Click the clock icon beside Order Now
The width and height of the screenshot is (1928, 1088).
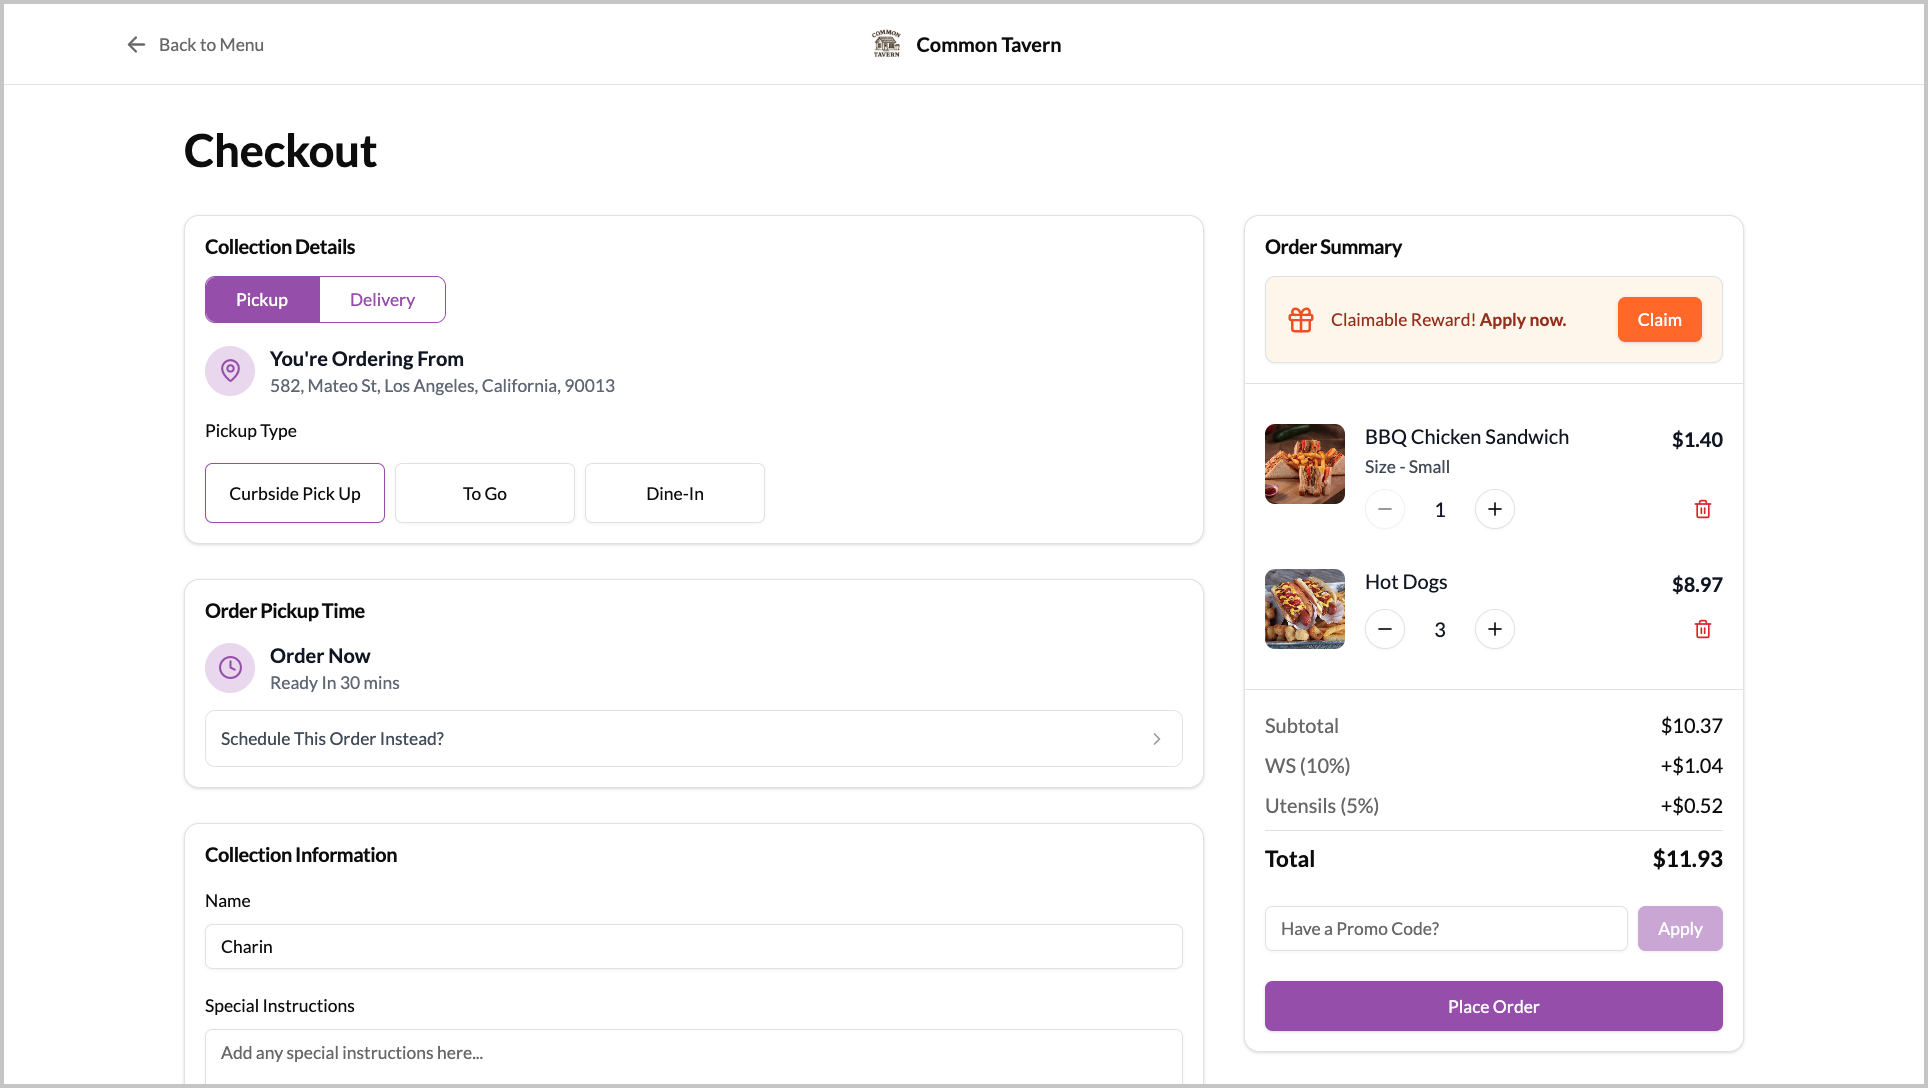pyautogui.click(x=230, y=668)
